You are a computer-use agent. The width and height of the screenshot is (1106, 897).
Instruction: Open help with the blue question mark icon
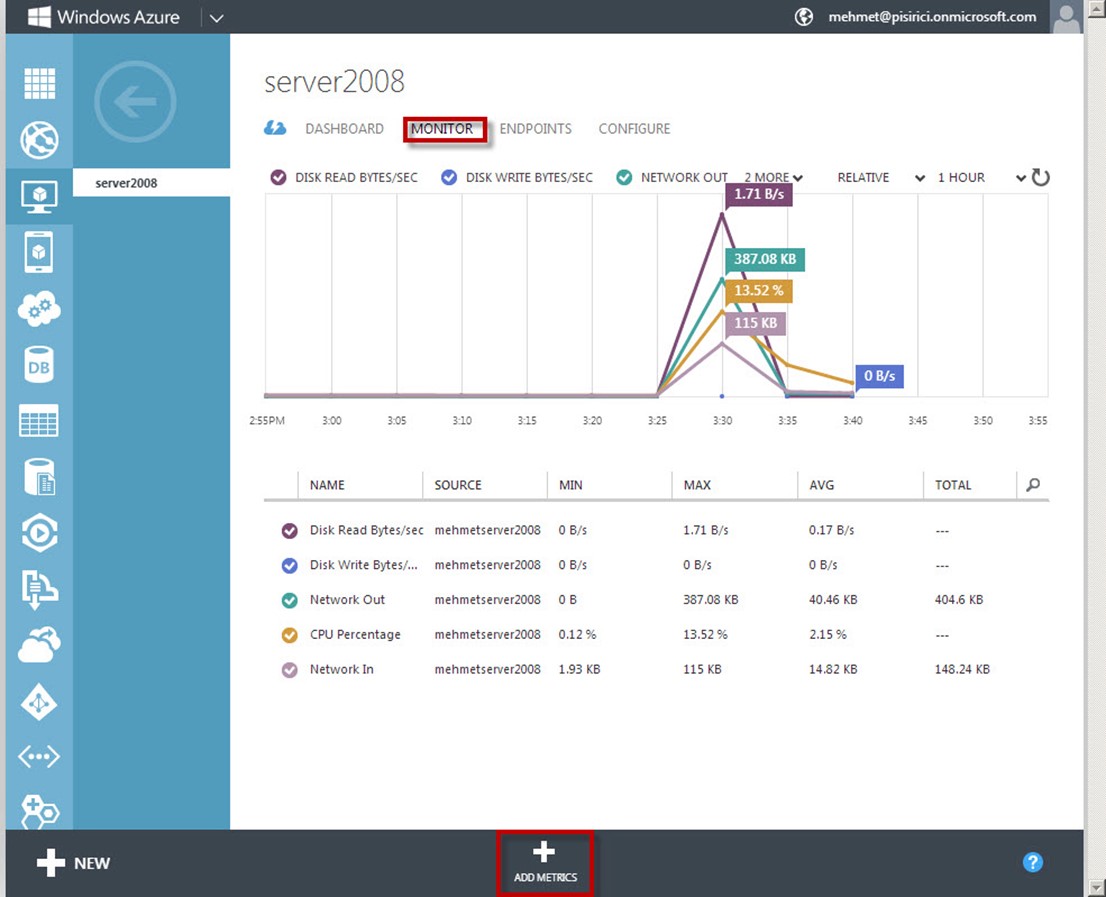point(1033,862)
